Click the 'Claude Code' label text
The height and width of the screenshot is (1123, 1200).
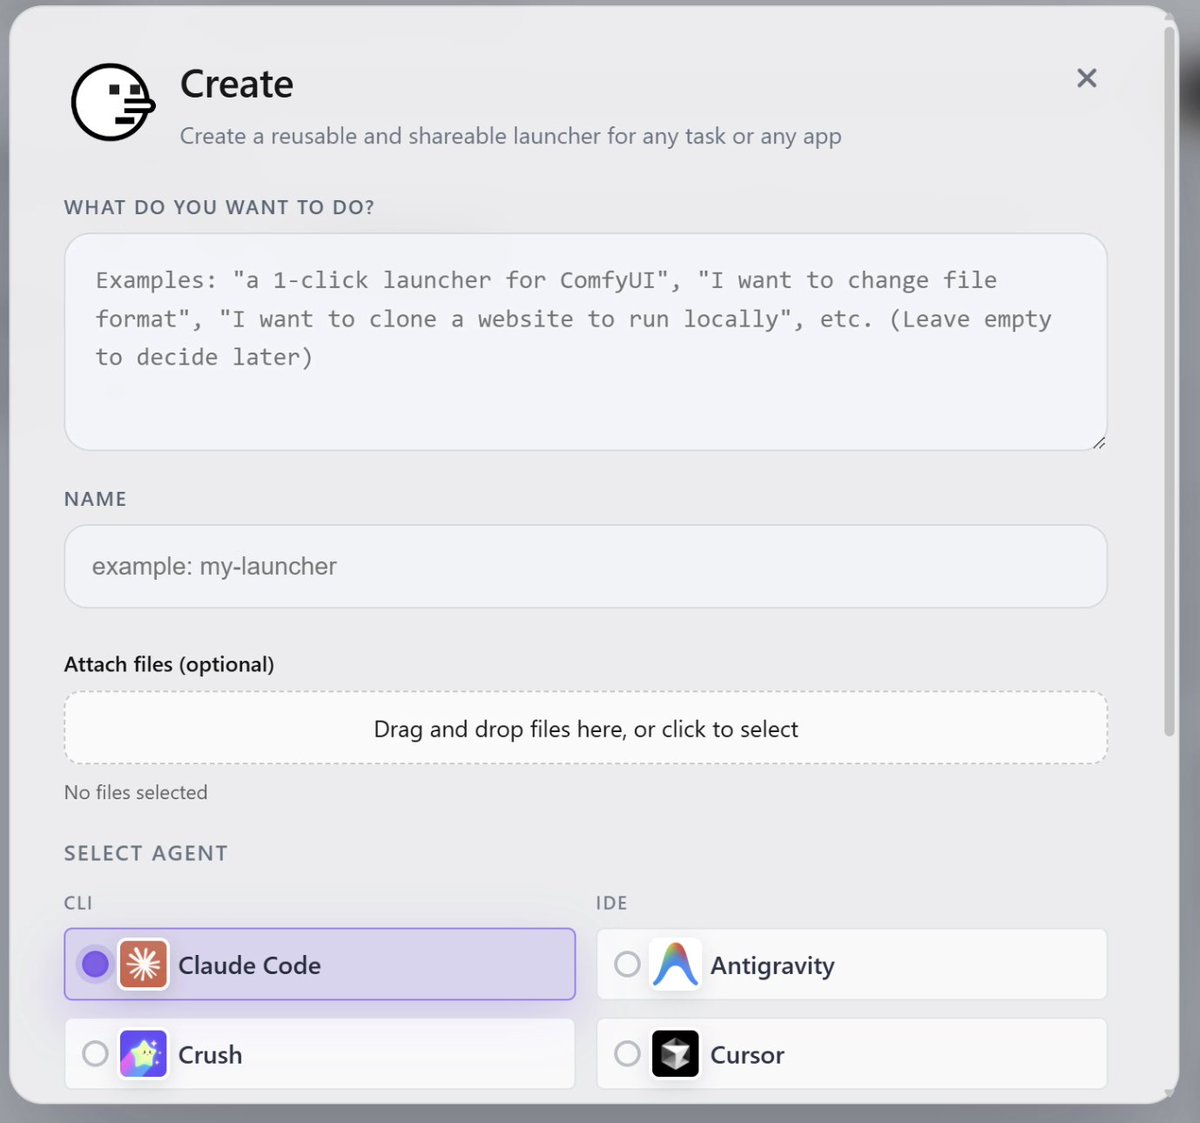pos(249,965)
